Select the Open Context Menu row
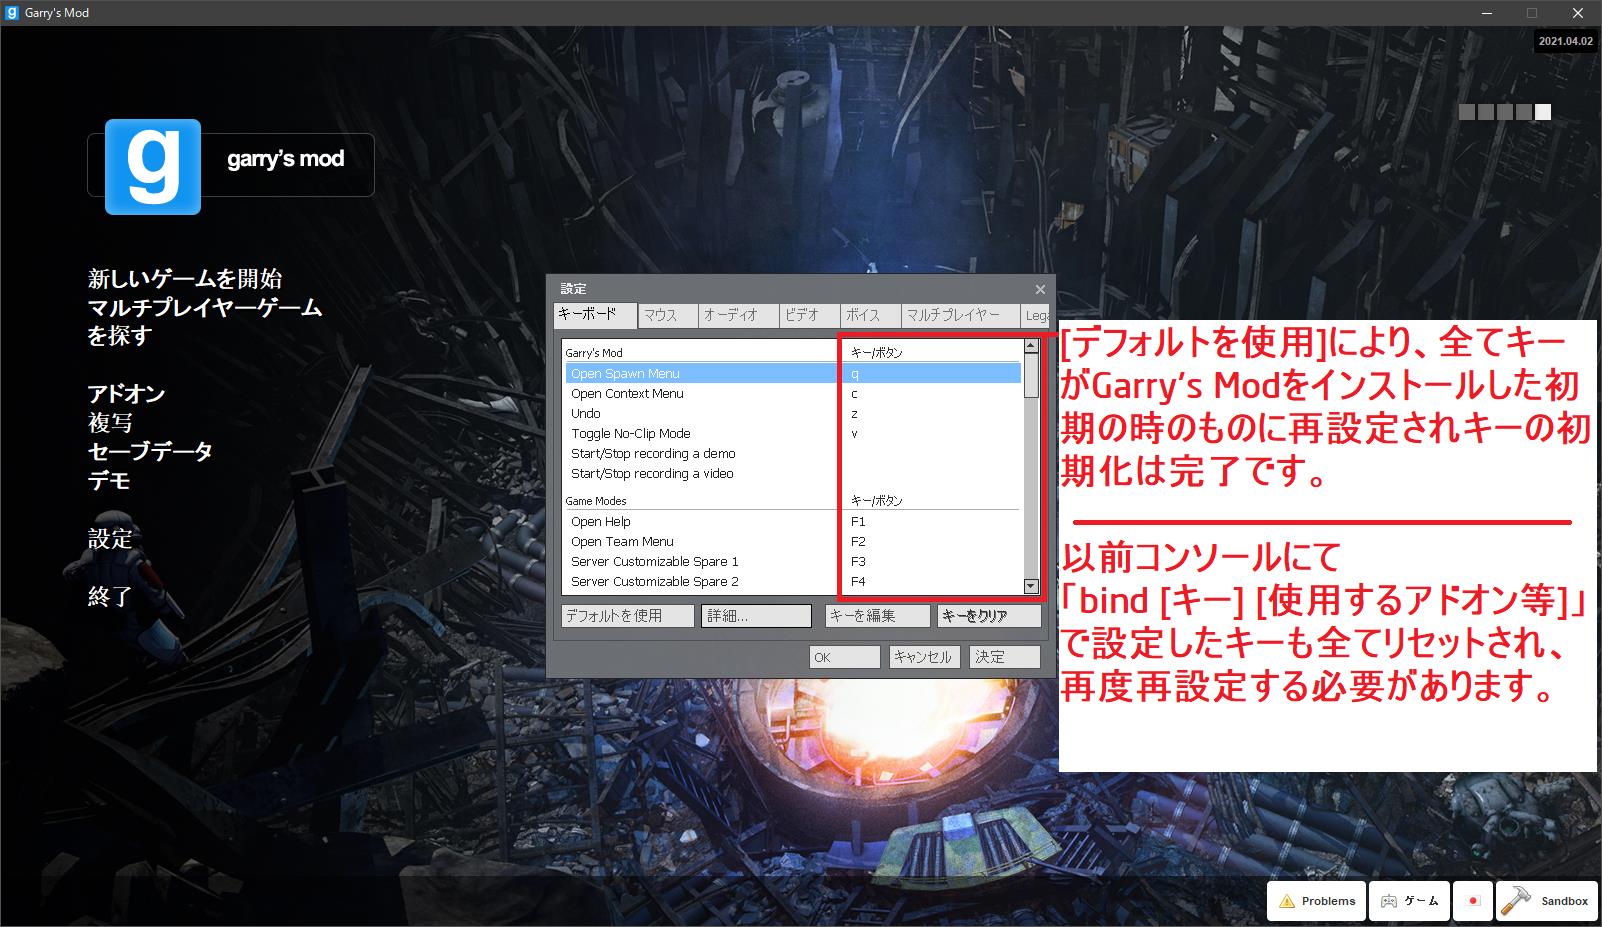Screen dimensions: 1602x927 click(x=793, y=393)
